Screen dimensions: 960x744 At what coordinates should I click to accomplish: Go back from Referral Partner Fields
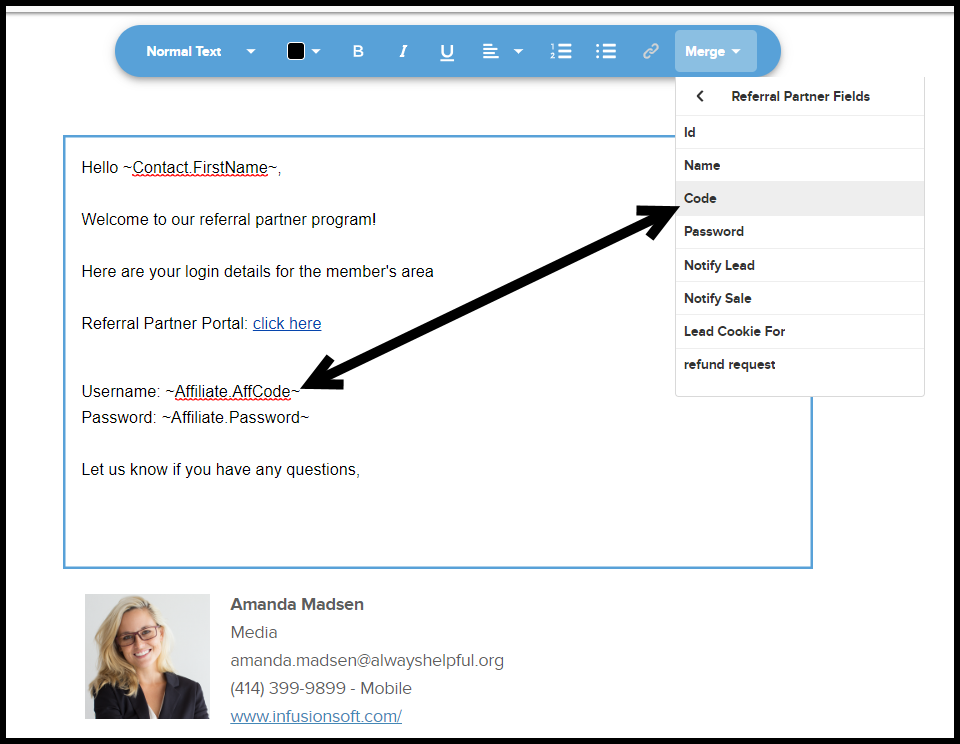700,96
